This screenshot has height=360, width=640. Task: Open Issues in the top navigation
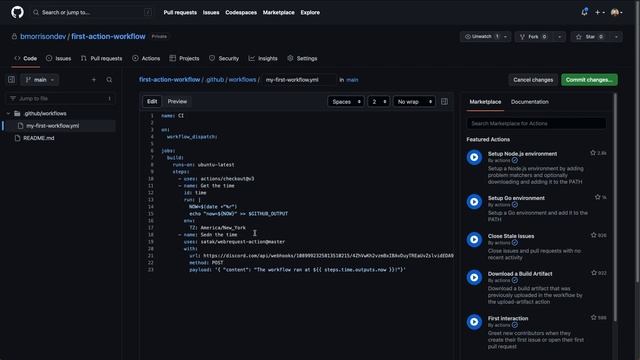coord(211,13)
